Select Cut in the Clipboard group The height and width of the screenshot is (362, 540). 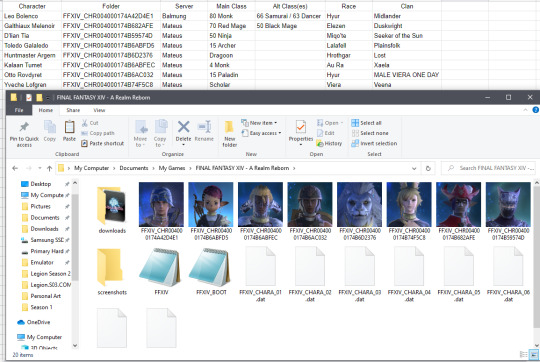pos(90,123)
